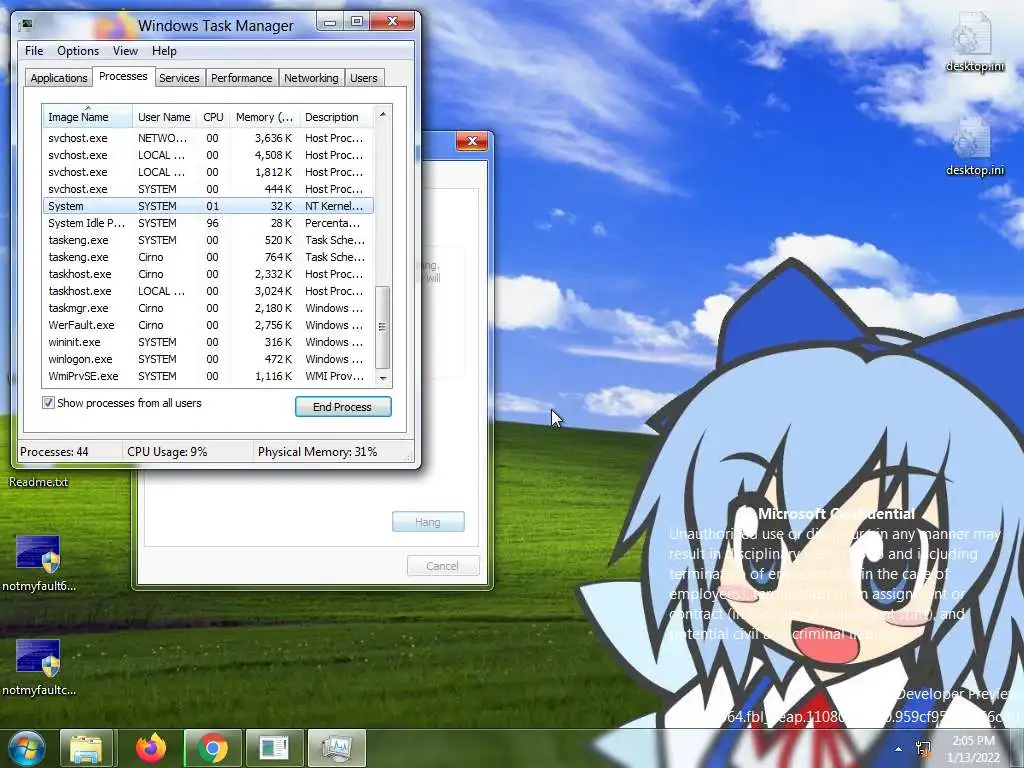Switch to the Networking tab
The width and height of the screenshot is (1024, 768).
[312, 78]
